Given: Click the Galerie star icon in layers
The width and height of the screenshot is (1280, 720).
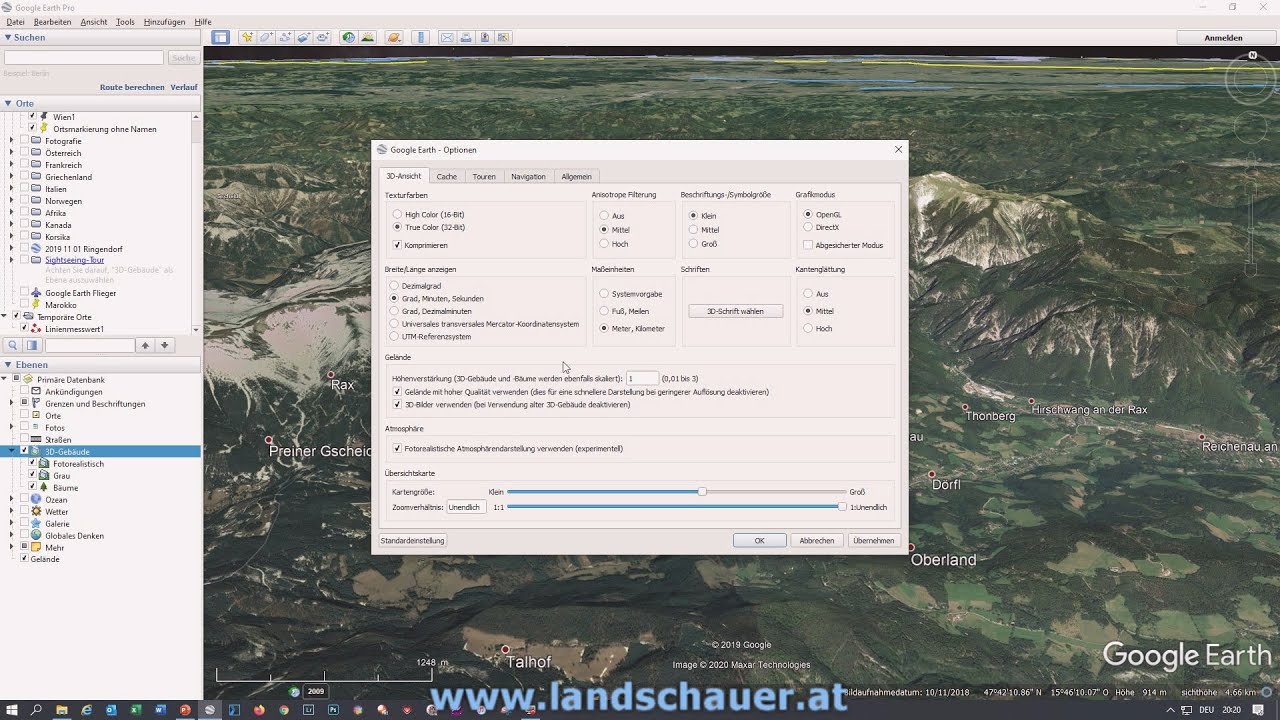Looking at the screenshot, I should (x=36, y=524).
